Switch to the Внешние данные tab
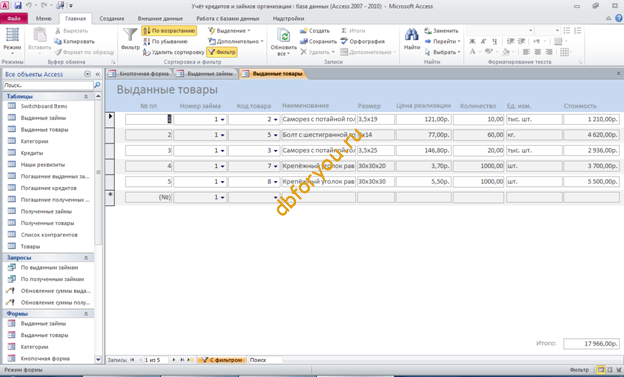 (160, 18)
